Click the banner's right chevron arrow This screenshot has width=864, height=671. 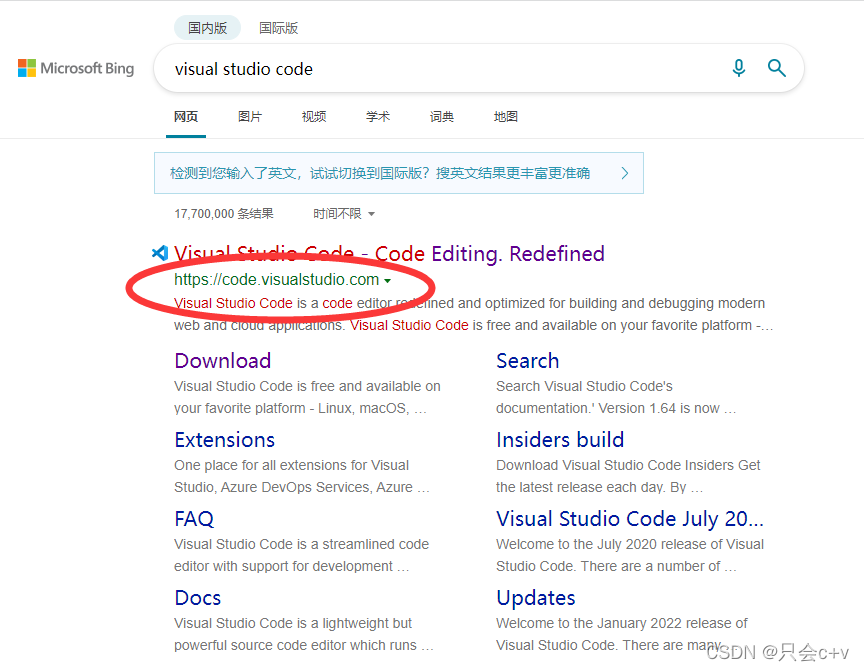pyautogui.click(x=624, y=173)
